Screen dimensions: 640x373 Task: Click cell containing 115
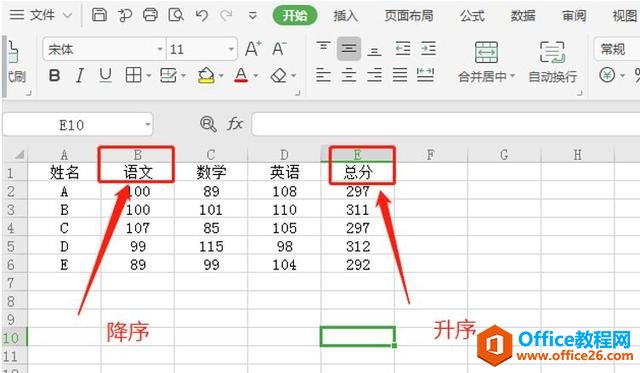211,246
